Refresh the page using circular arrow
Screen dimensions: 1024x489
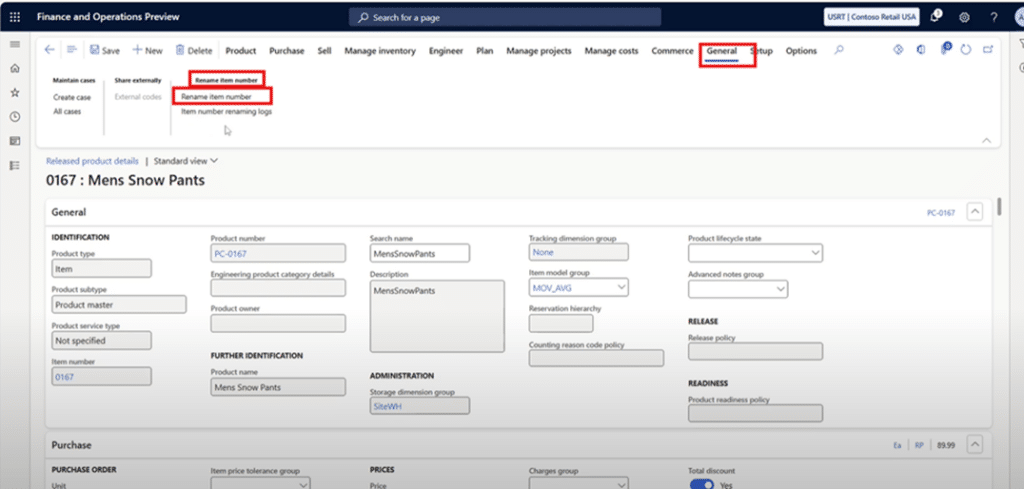967,50
